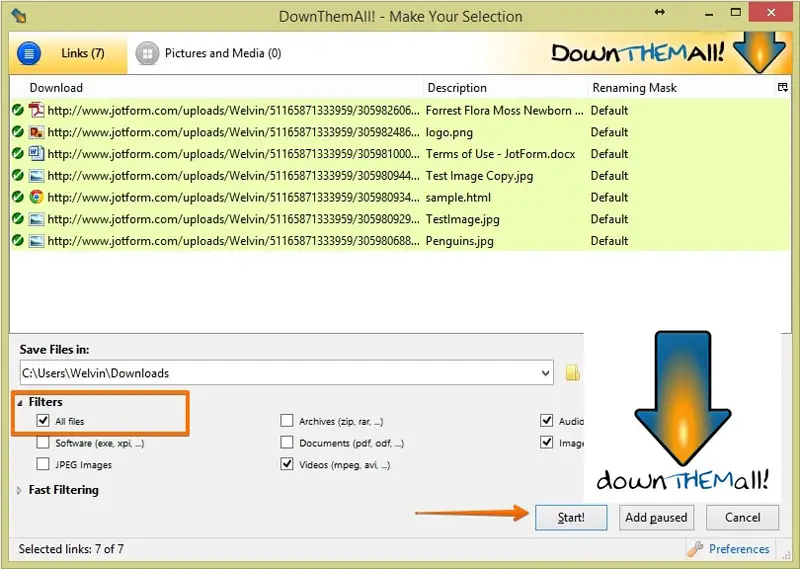The image size is (800, 569).
Task: Toggle the All files filter checkbox
Action: (43, 420)
